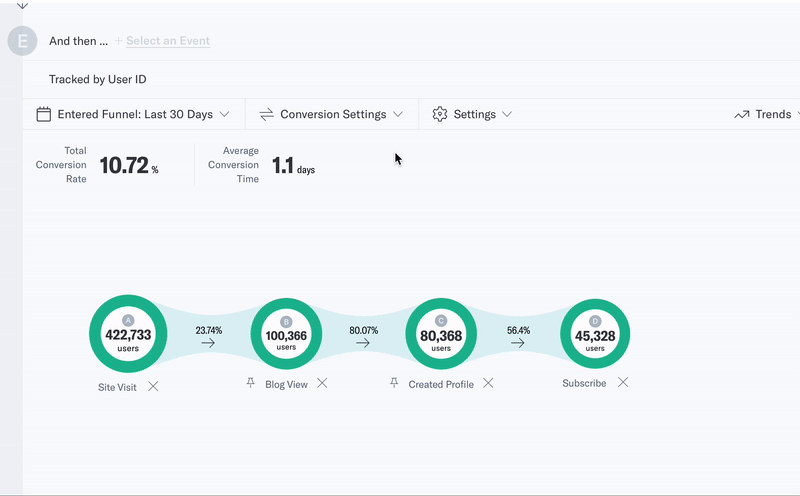This screenshot has height=496, width=800.
Task: Click the Site Visit step label
Action: 117,387
